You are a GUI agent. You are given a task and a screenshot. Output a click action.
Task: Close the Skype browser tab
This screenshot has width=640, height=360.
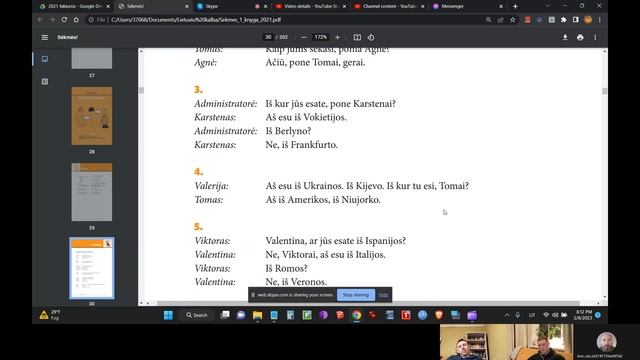pyautogui.click(x=266, y=6)
